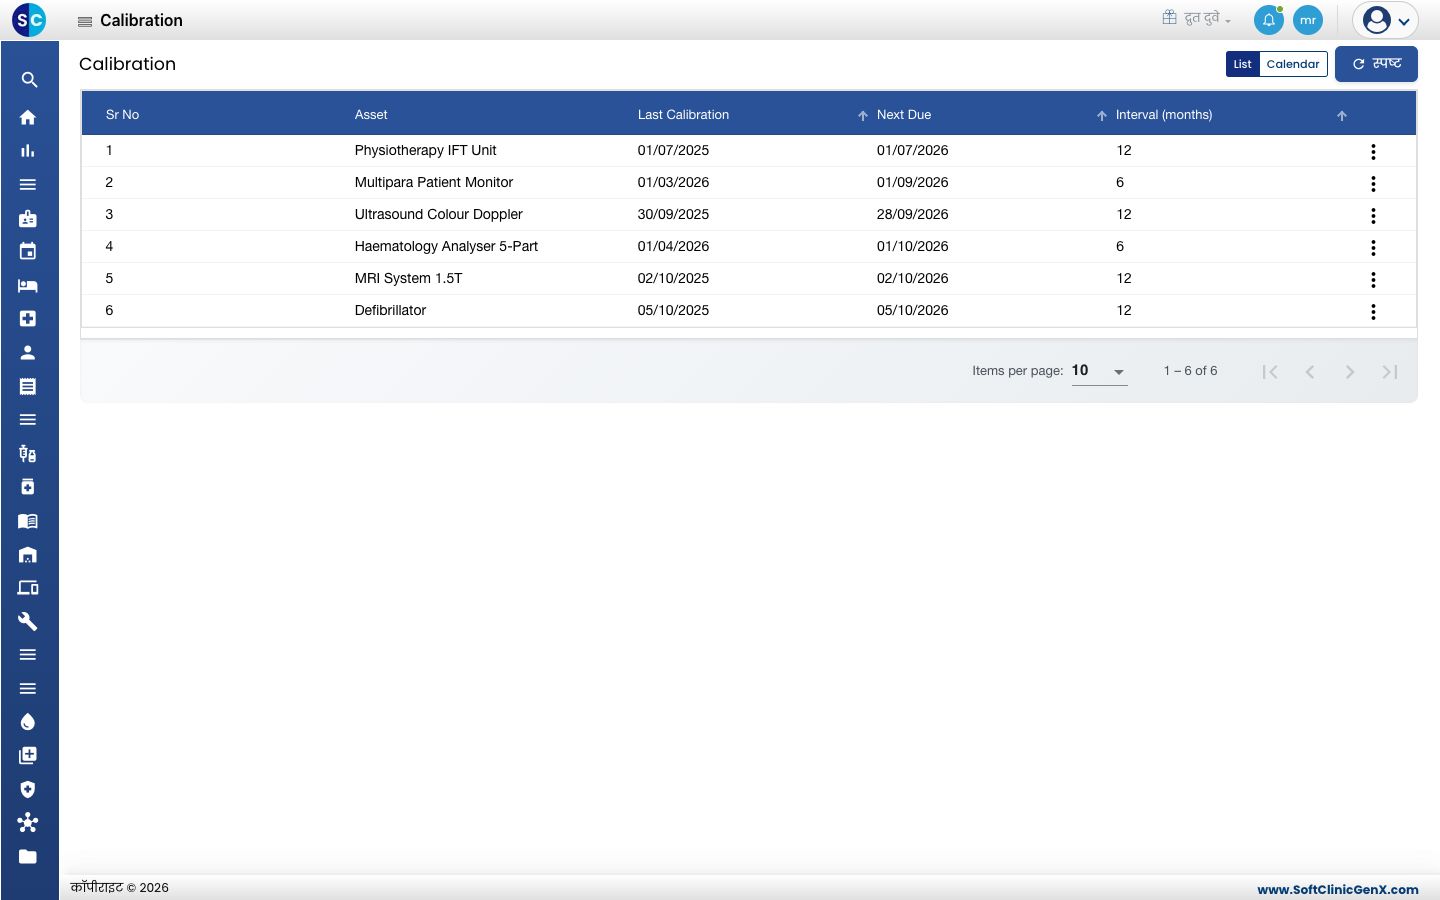Go to home icon in sidebar
Viewport: 1440px width, 900px height.
point(28,117)
